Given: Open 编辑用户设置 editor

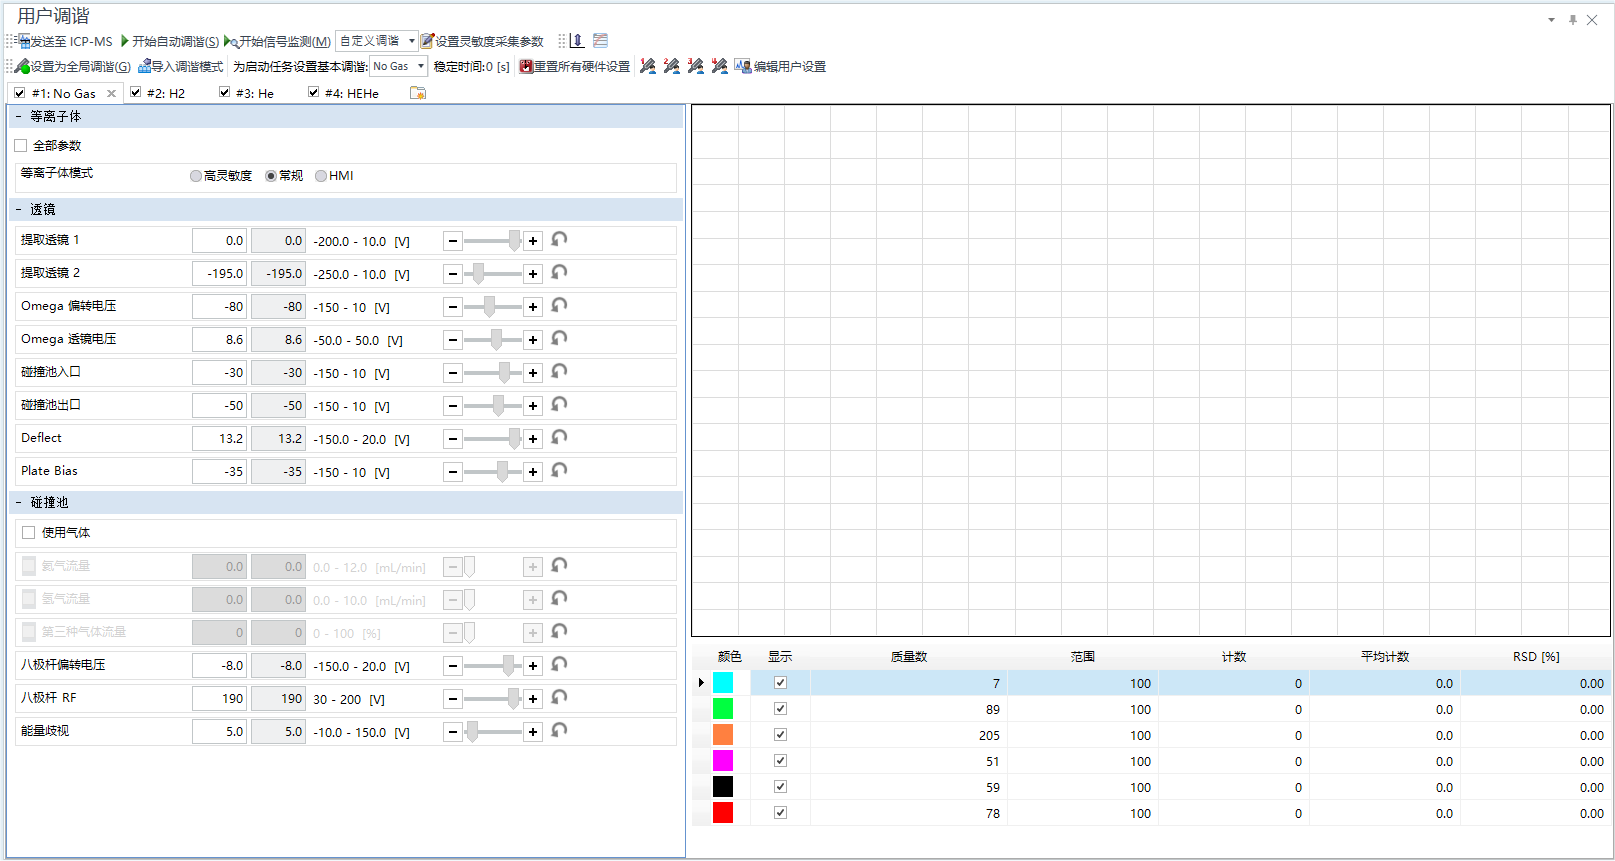Looking at the screenshot, I should (780, 66).
